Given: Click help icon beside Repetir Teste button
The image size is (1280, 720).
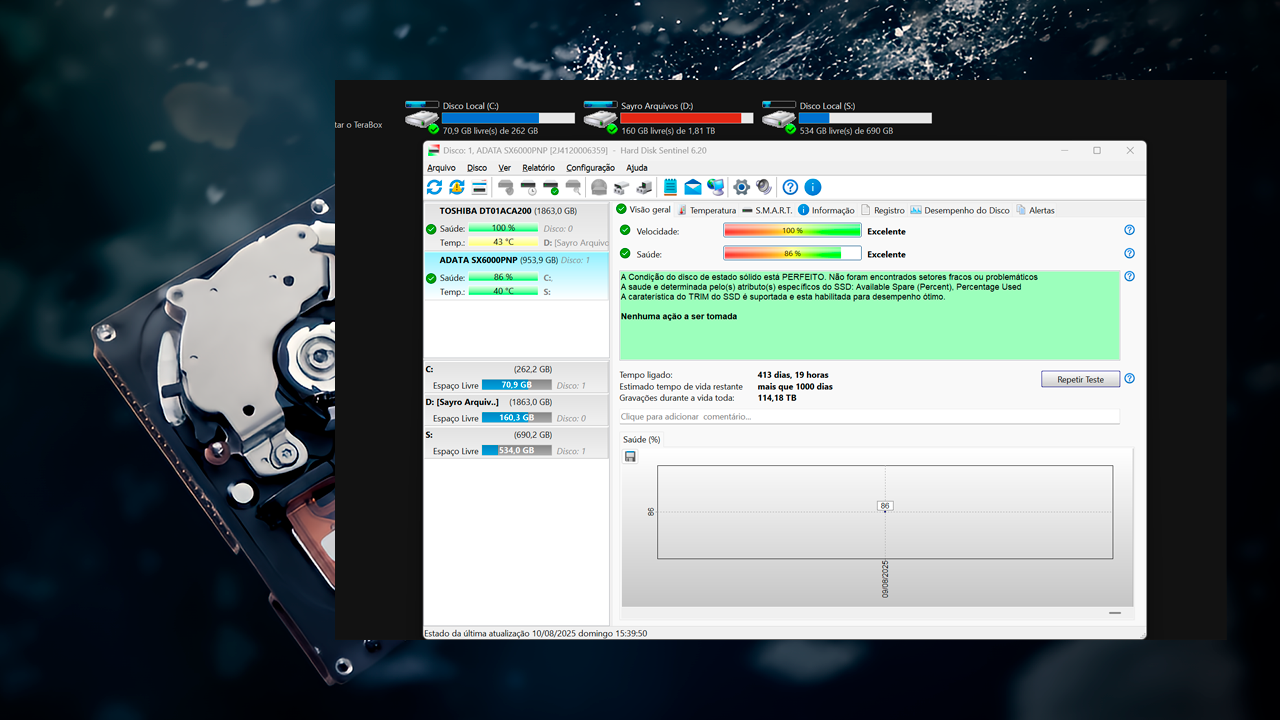Looking at the screenshot, I should coord(1129,379).
